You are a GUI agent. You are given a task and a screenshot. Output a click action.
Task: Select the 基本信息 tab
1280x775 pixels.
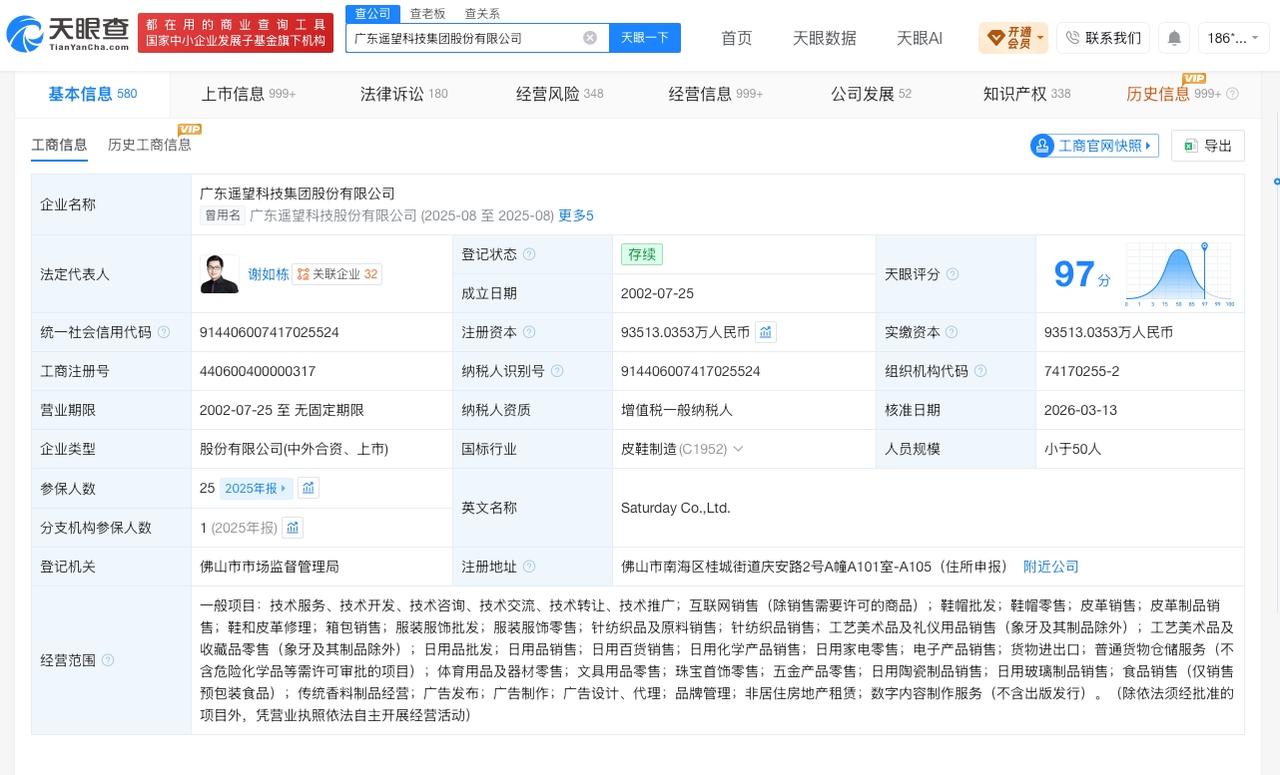coord(93,94)
